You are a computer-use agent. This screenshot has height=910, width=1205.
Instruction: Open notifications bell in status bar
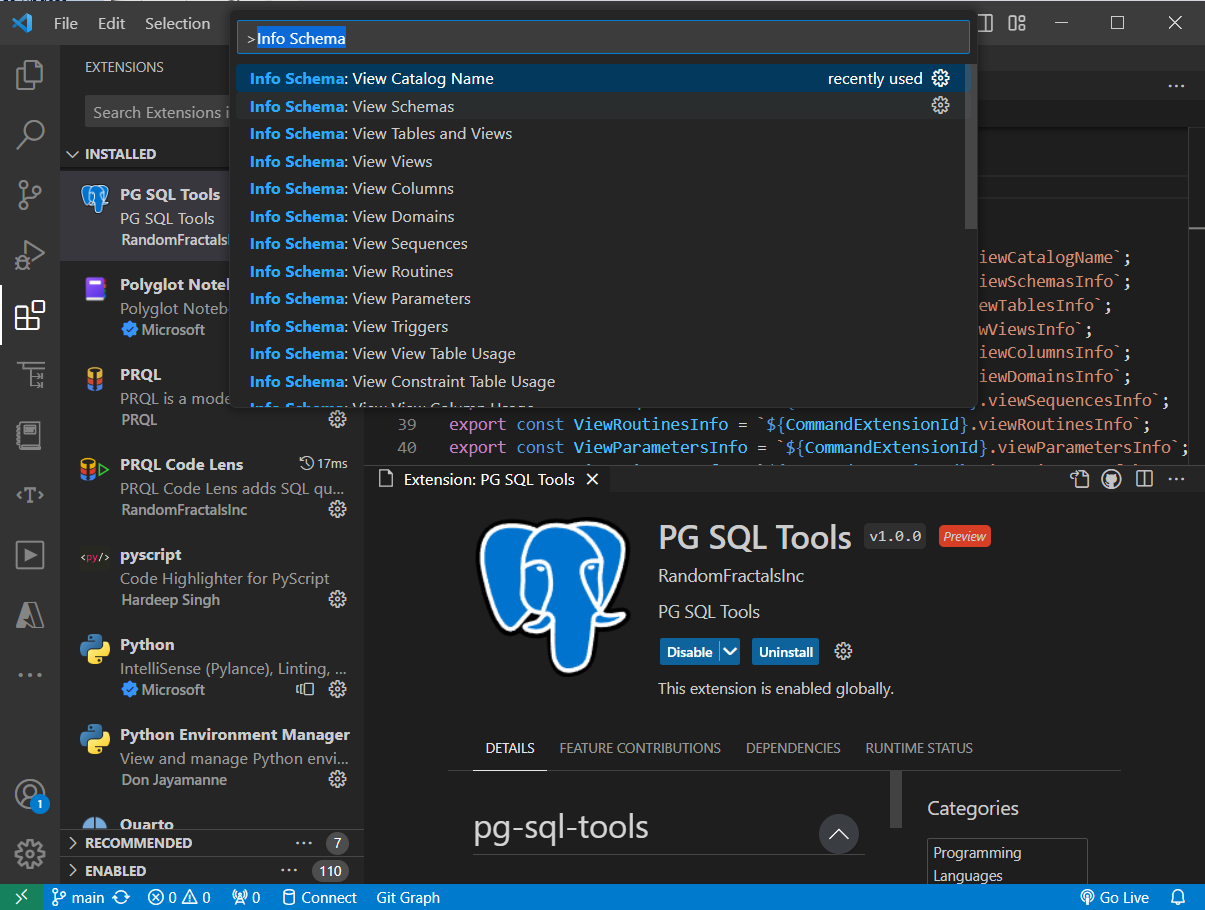click(x=1178, y=897)
